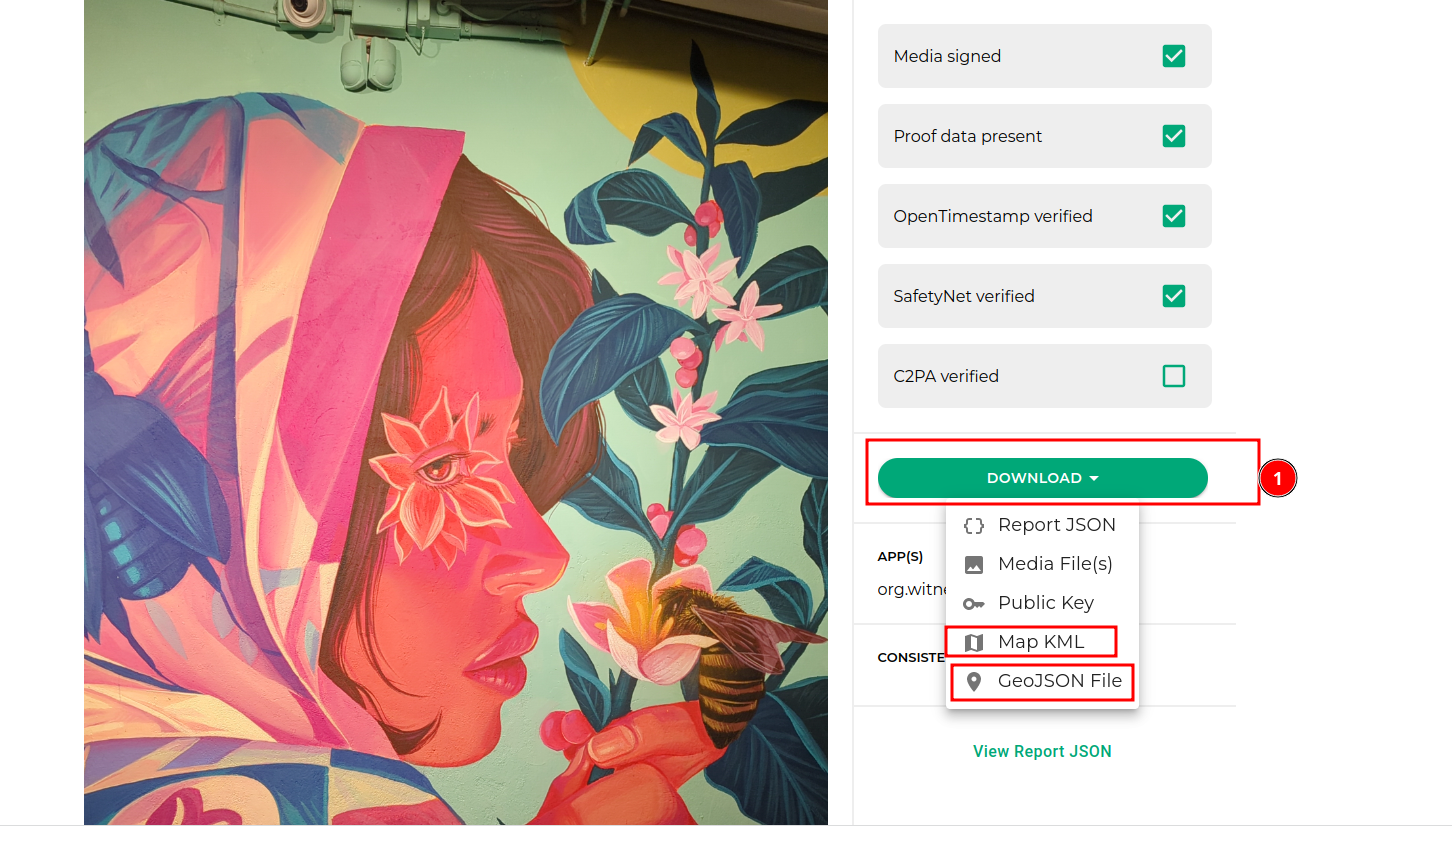The image size is (1452, 864).
Task: Uncheck the SafetyNet verified checkbox
Action: [1173, 296]
